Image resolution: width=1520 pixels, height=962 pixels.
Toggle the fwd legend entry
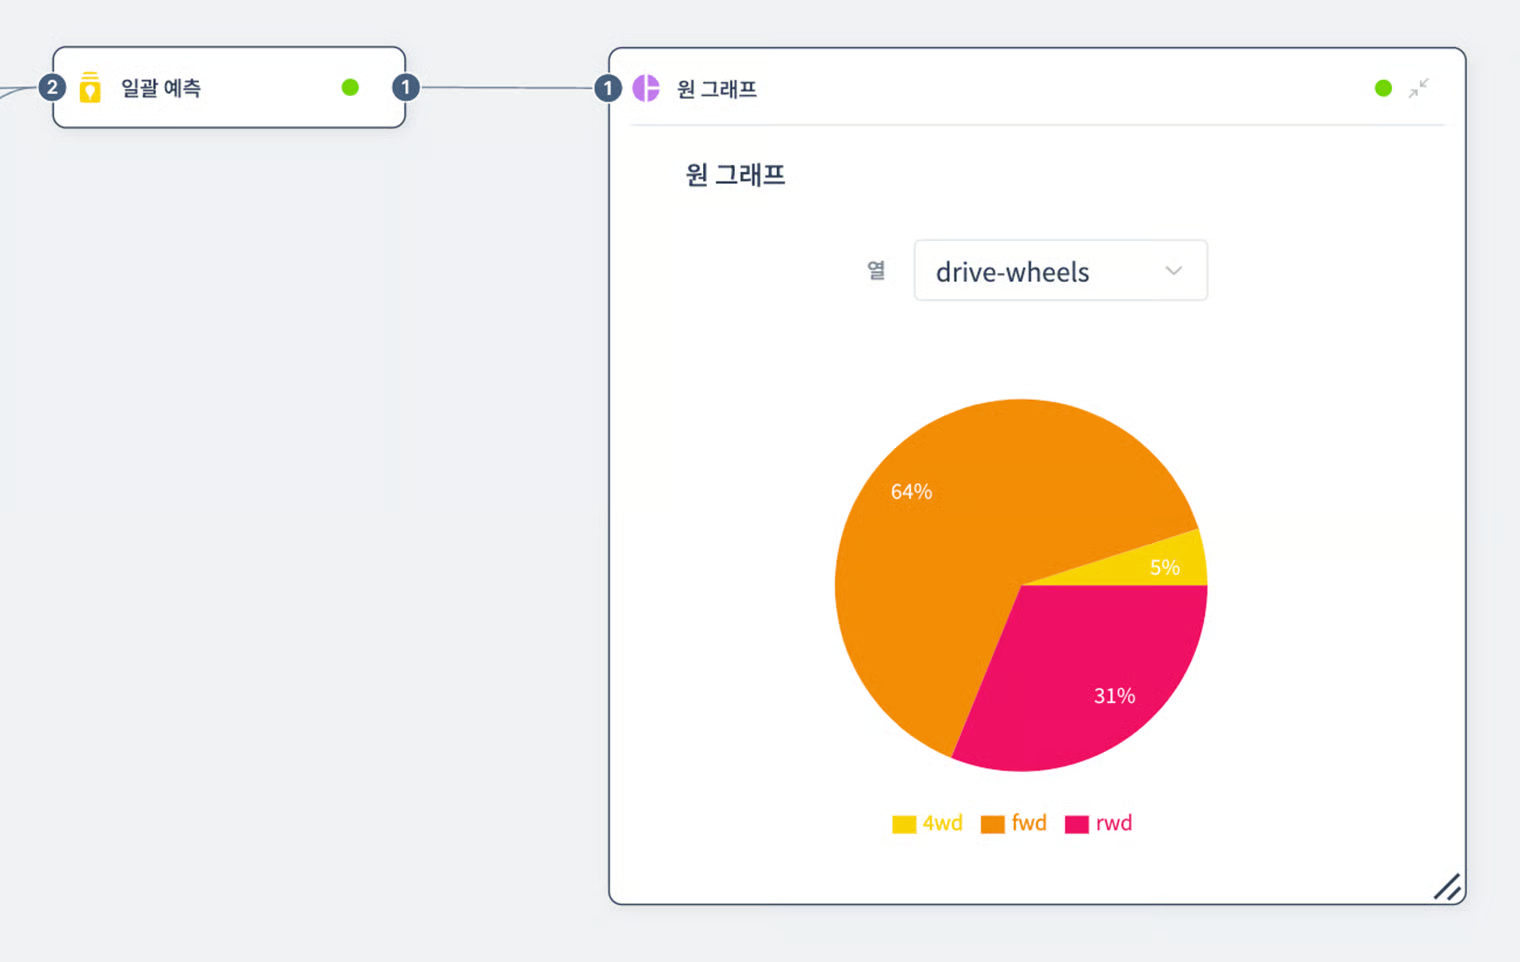coord(1027,823)
